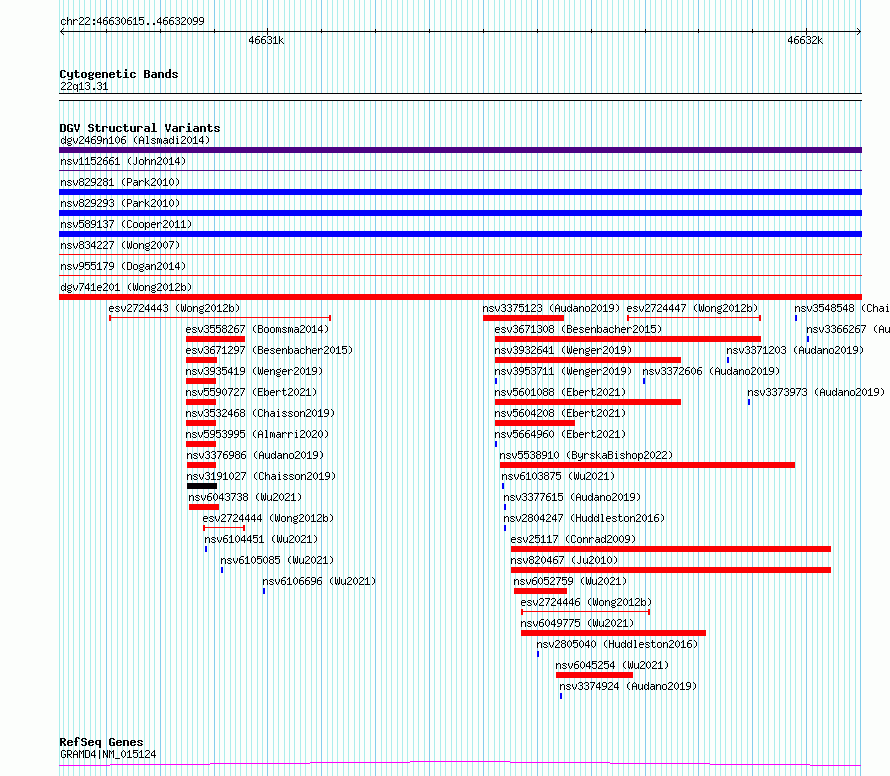Open nsv3372606 (Audano2019) variant
Screen dimensions: 890x776
pos(711,371)
